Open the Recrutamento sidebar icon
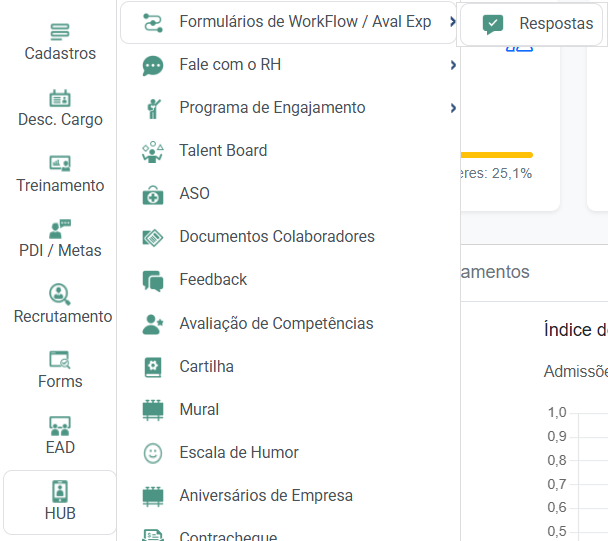Viewport: 608px width, 541px height. (60, 295)
